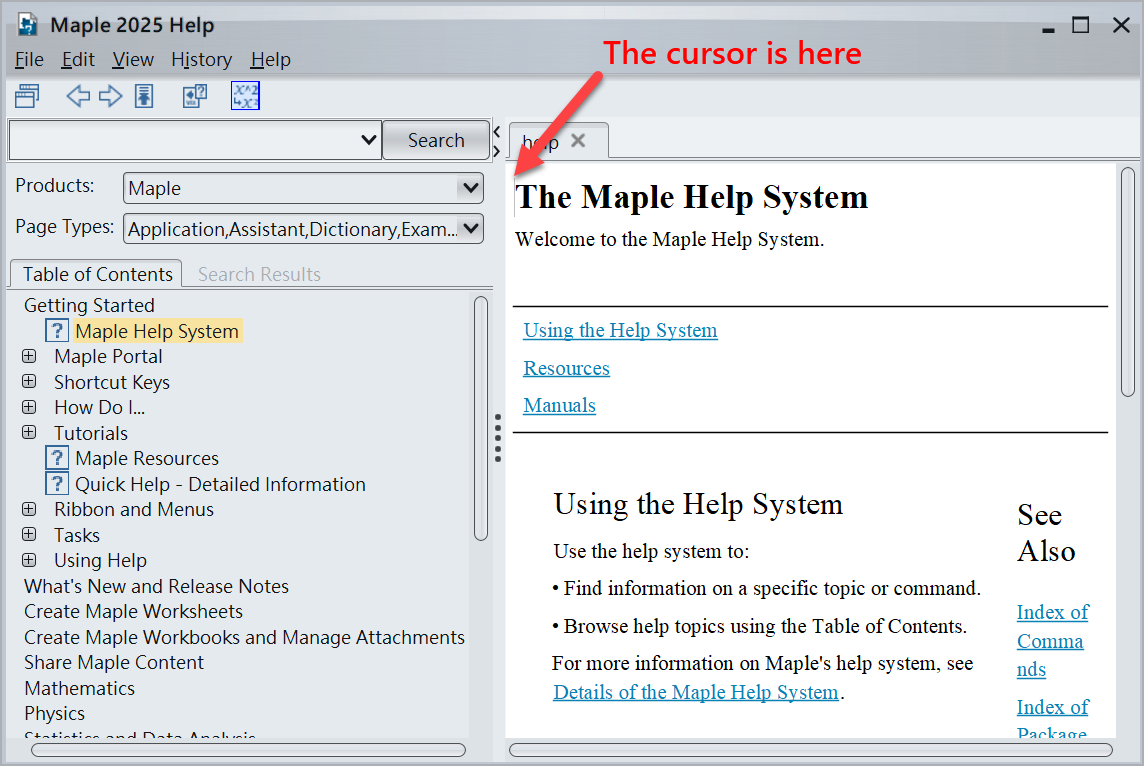1144x766 pixels.
Task: Select the Mathematics tree entry
Action: click(x=79, y=688)
